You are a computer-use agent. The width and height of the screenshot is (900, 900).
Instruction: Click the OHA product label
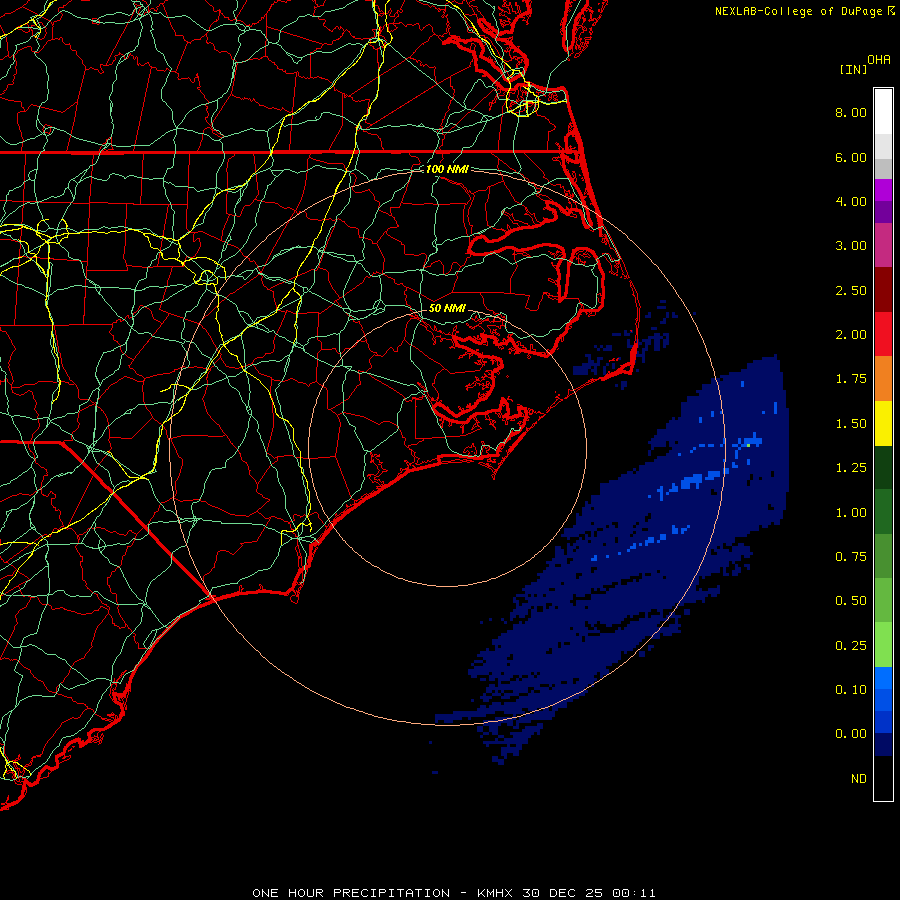coord(879,60)
